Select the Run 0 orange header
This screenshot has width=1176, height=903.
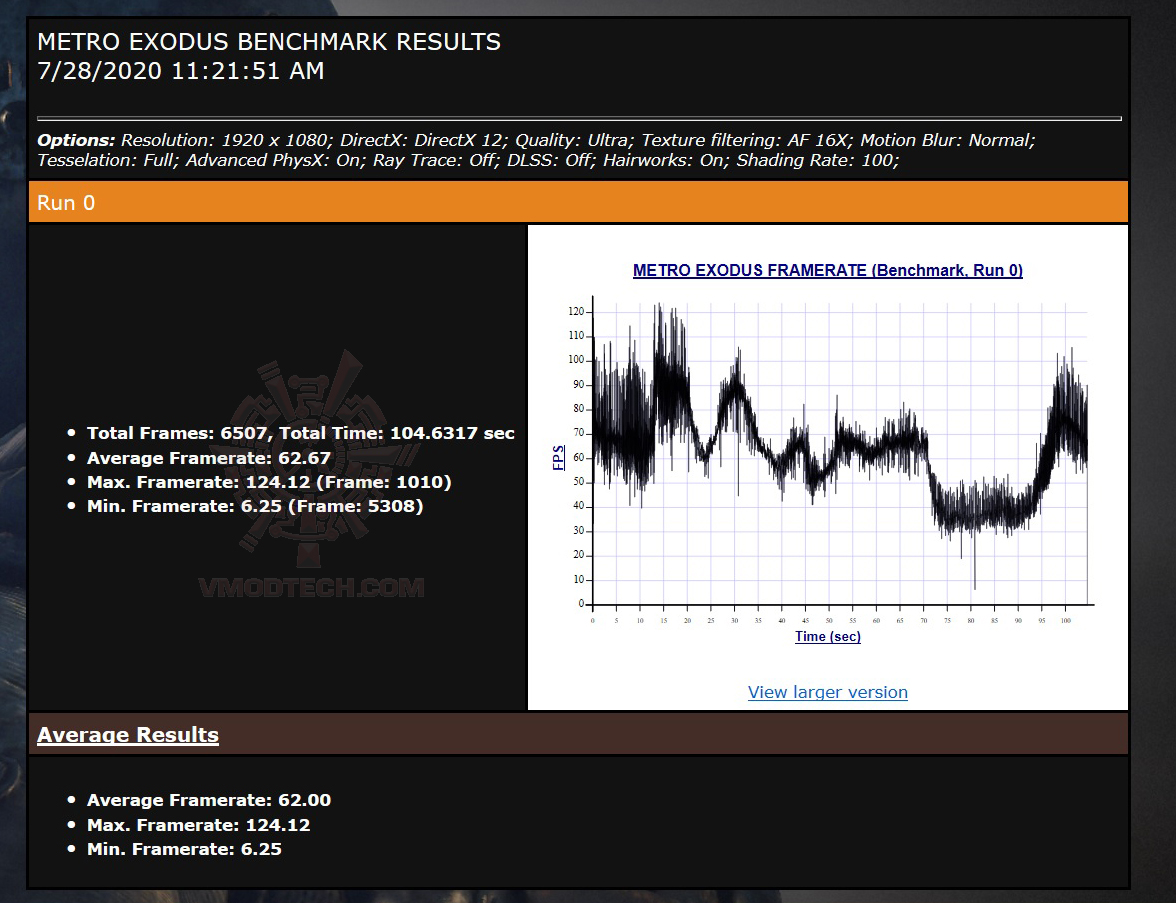coord(578,202)
